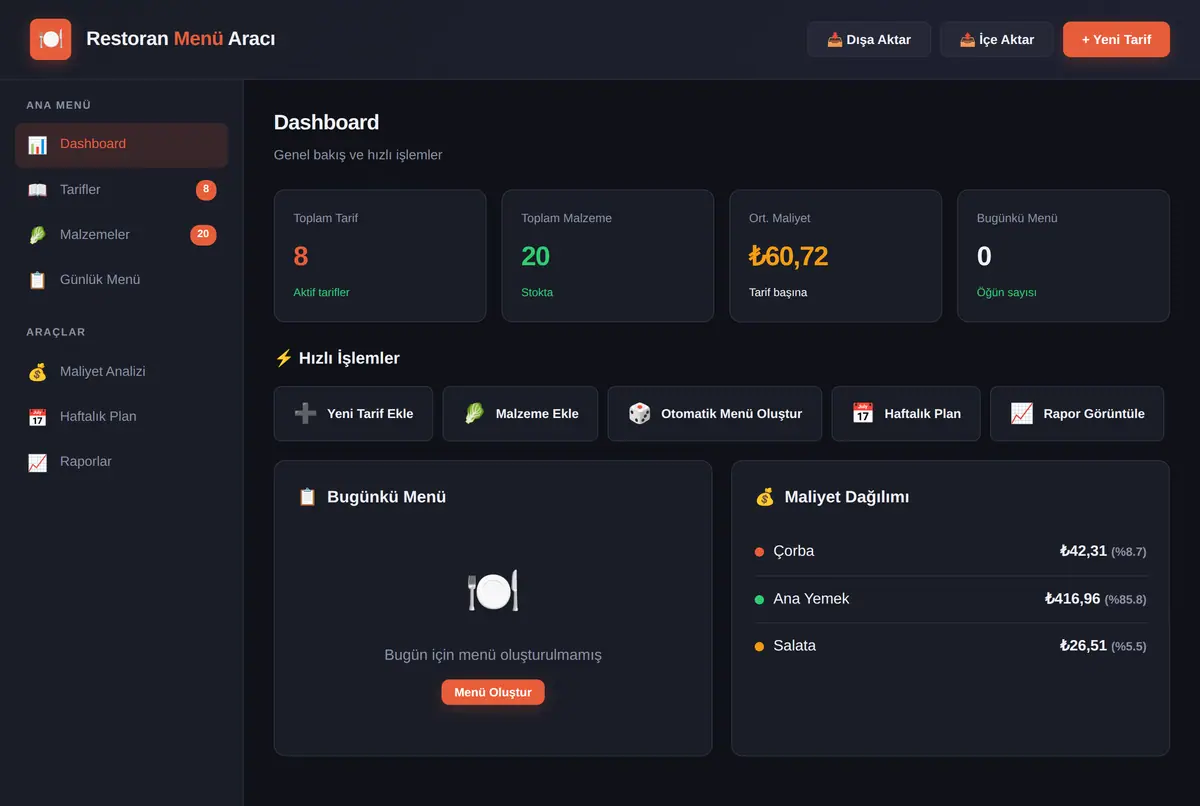This screenshot has width=1200, height=806.
Task: Open the Tarifler menu item
Action: pyautogui.click(x=121, y=190)
